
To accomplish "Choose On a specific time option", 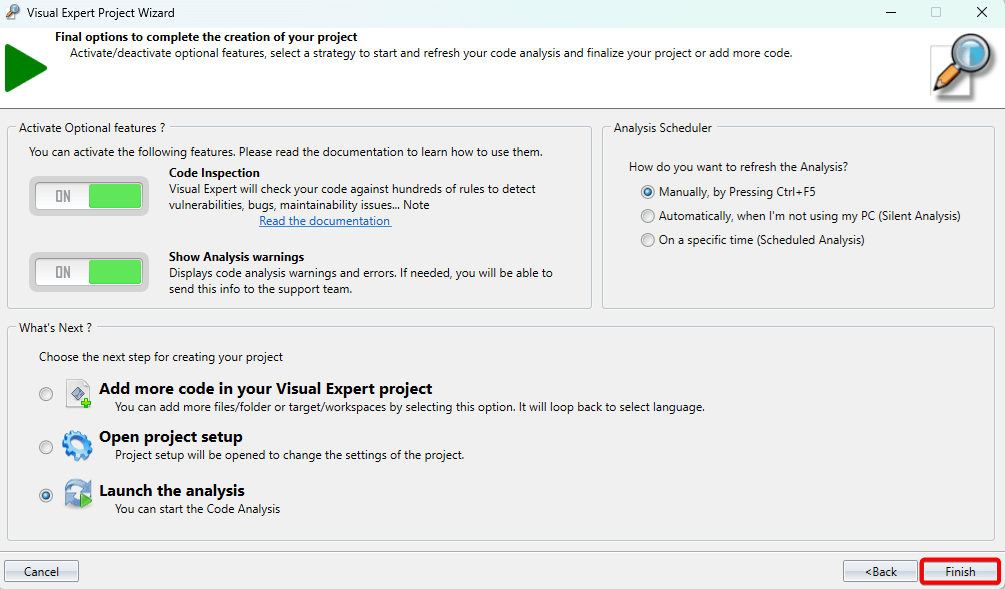I will pyautogui.click(x=648, y=240).
